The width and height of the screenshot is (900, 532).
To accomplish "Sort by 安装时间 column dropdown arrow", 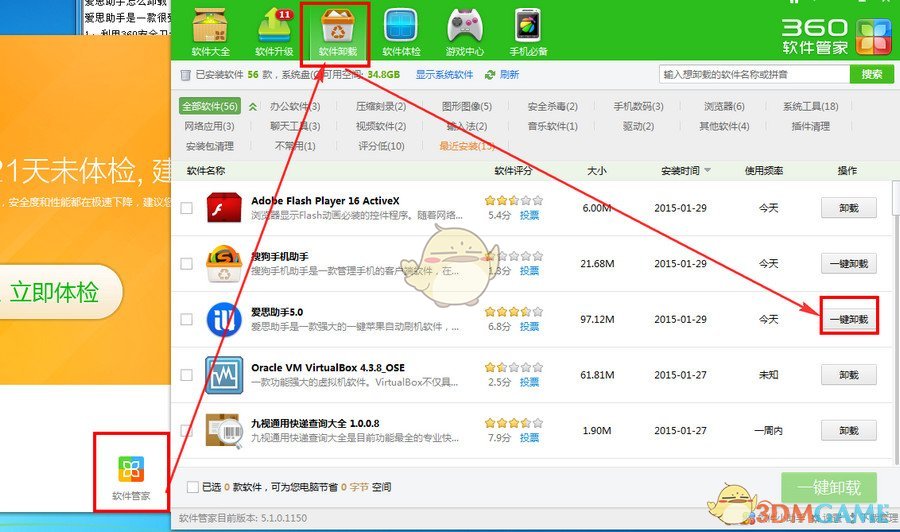I will 707,170.
